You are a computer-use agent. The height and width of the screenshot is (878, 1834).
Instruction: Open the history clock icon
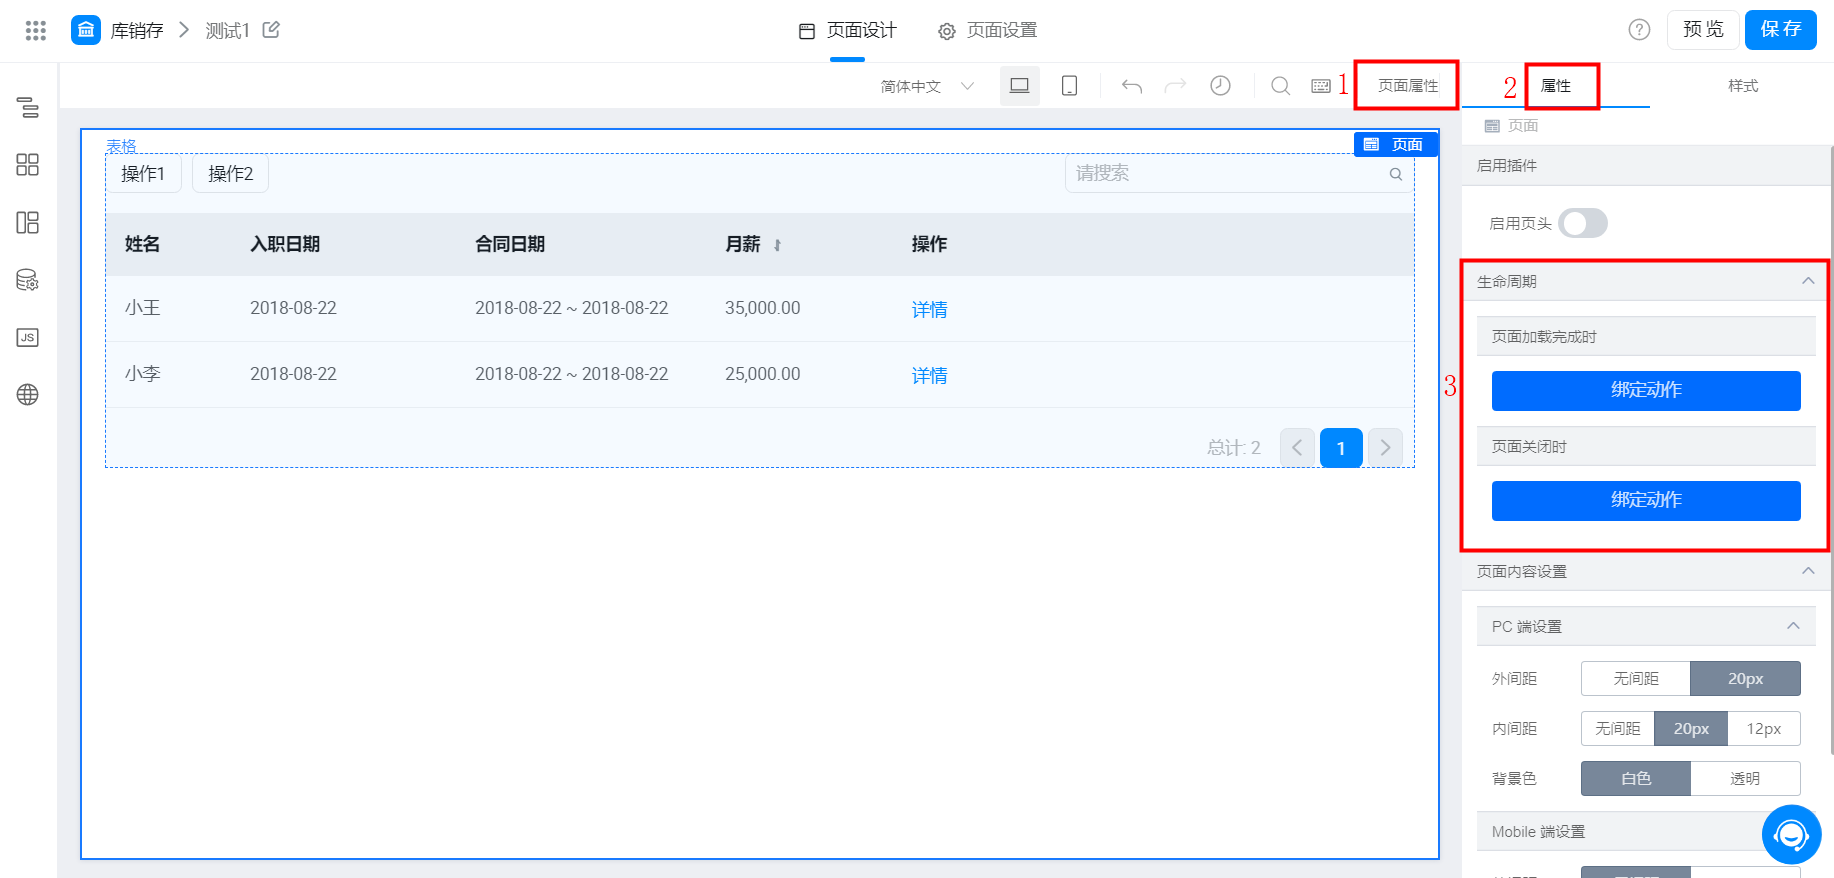(1220, 86)
